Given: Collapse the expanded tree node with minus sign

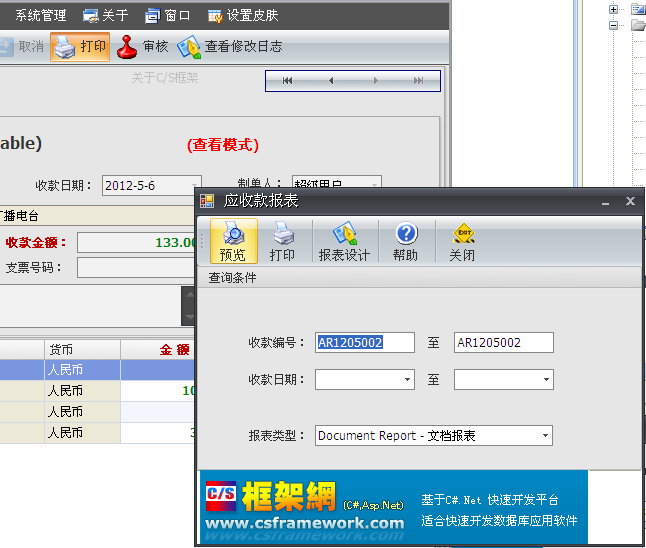Looking at the screenshot, I should 613,26.
